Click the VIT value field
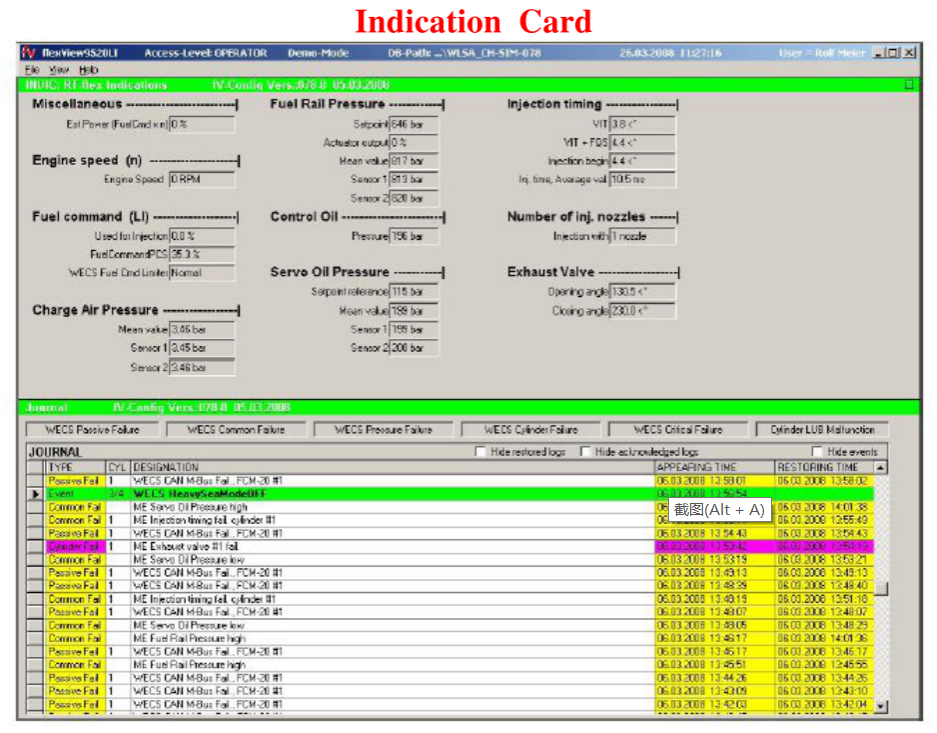937x733 pixels. 642,124
